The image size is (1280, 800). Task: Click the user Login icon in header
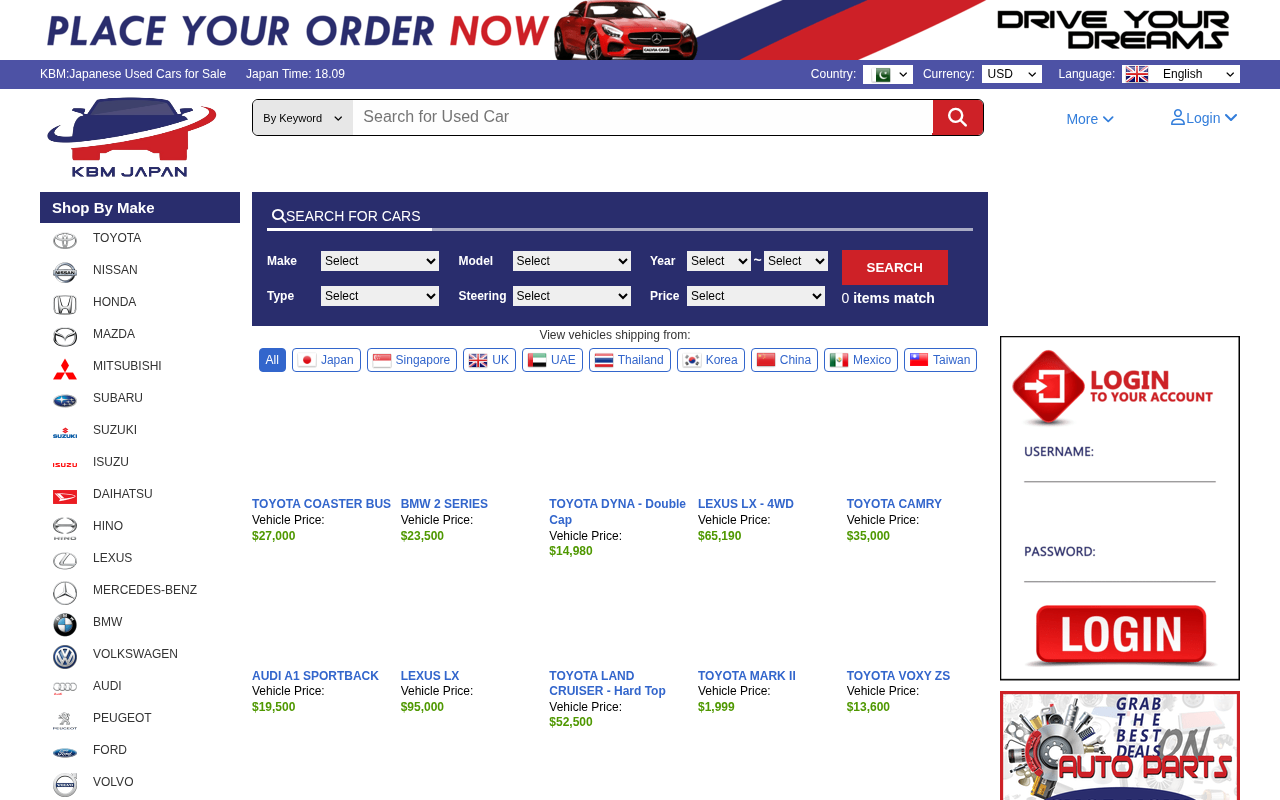1178,118
